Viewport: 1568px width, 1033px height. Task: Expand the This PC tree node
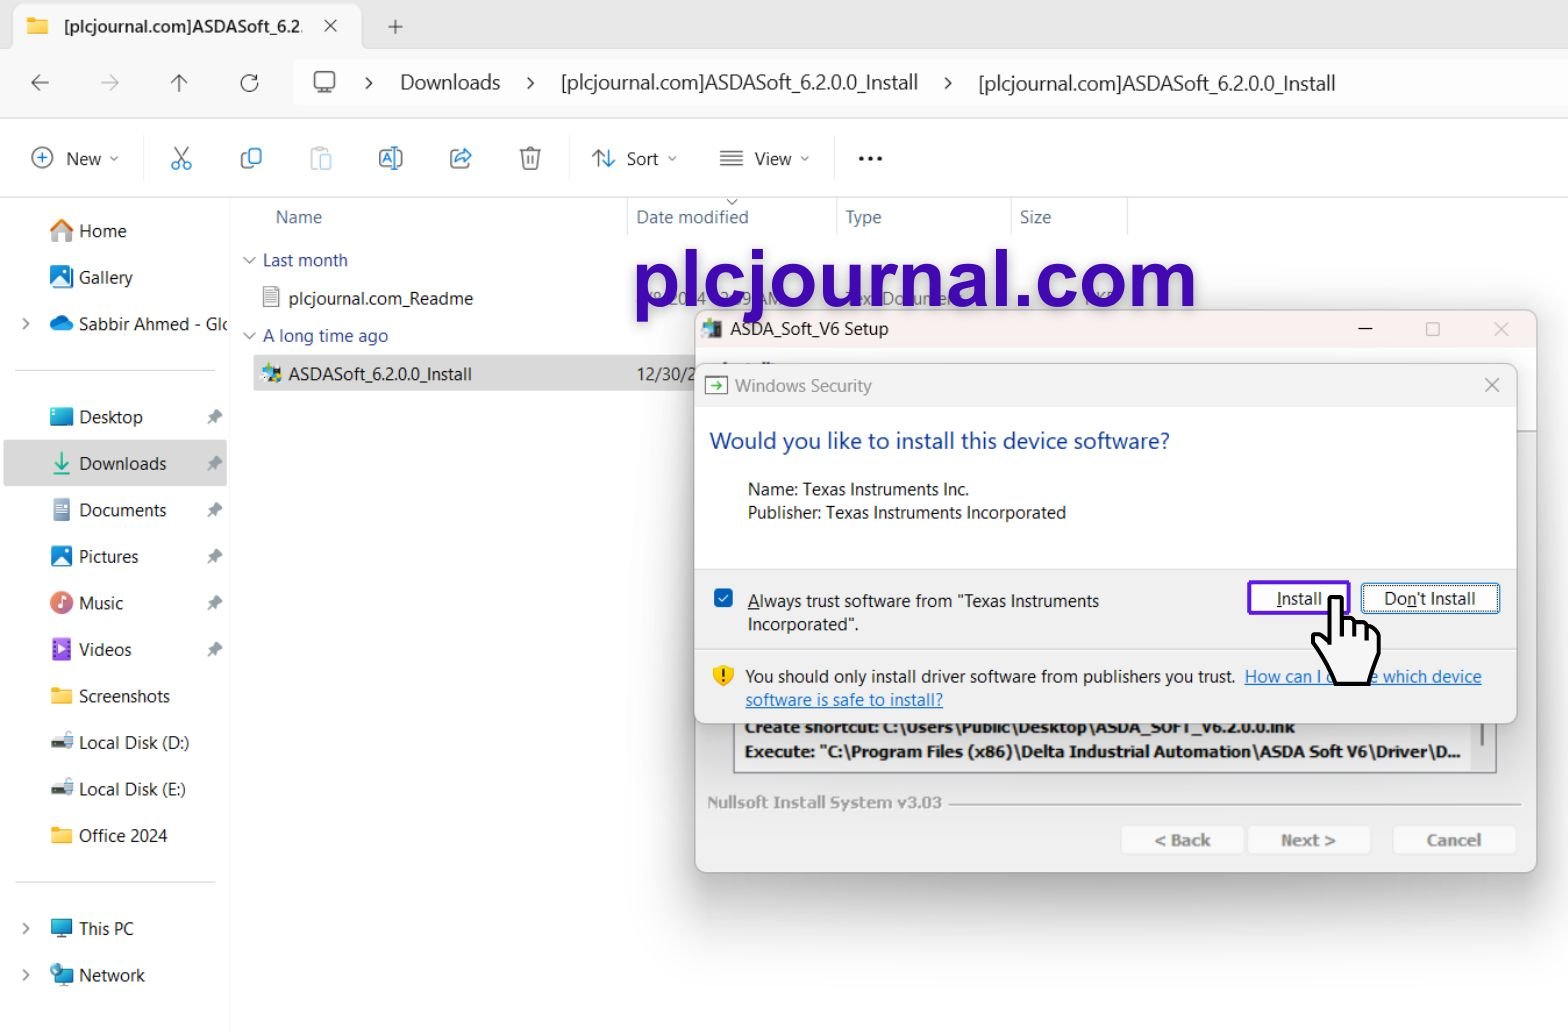pos(26,928)
